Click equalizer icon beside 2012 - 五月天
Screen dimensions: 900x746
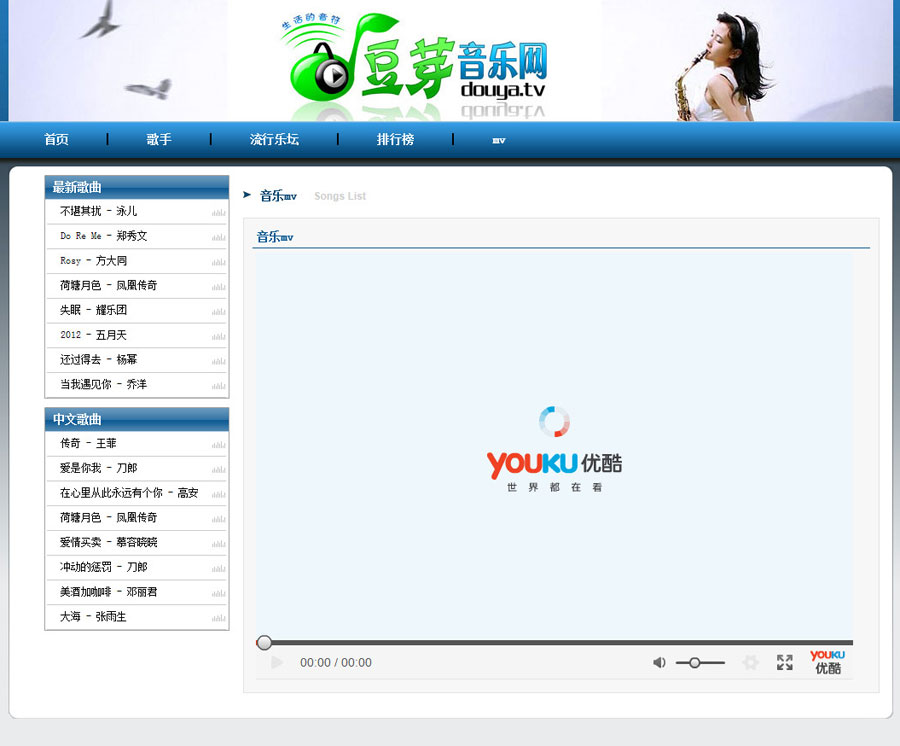[219, 336]
